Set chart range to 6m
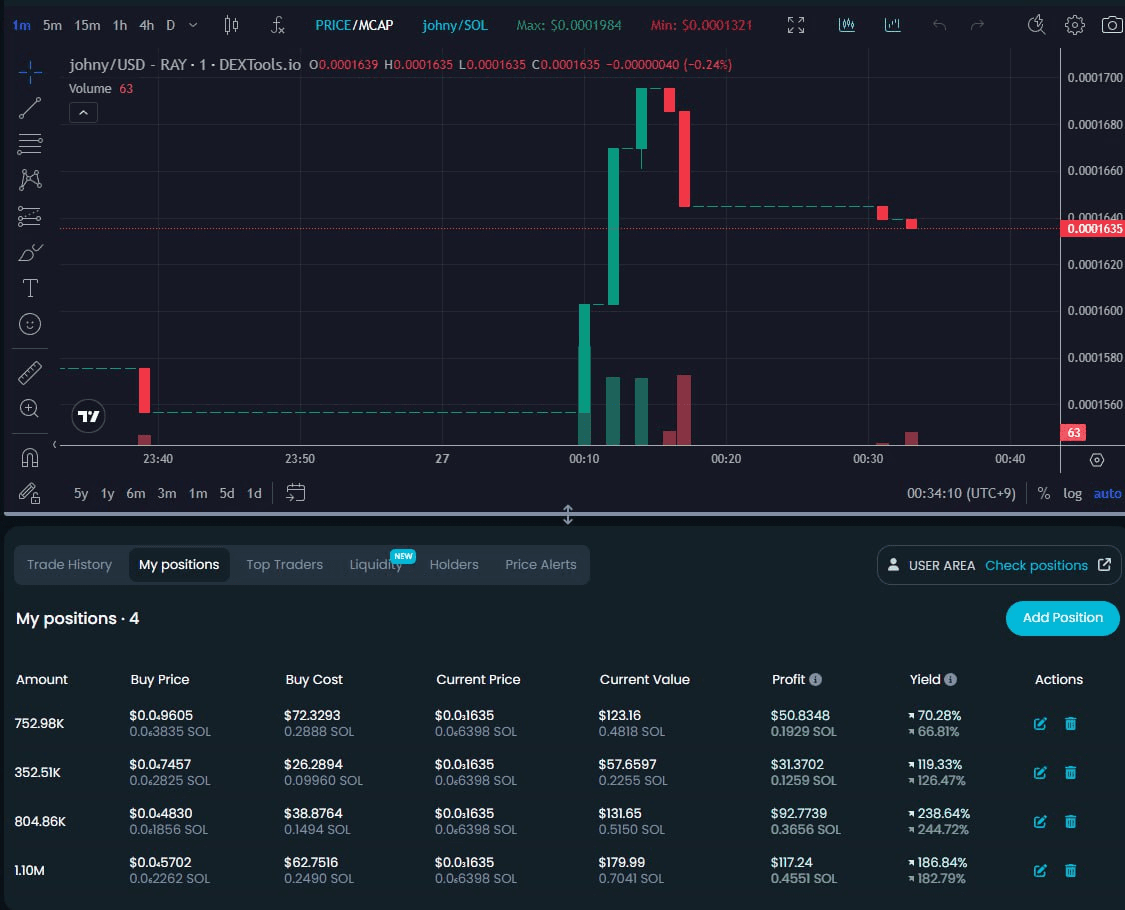This screenshot has width=1125, height=910. click(x=136, y=493)
